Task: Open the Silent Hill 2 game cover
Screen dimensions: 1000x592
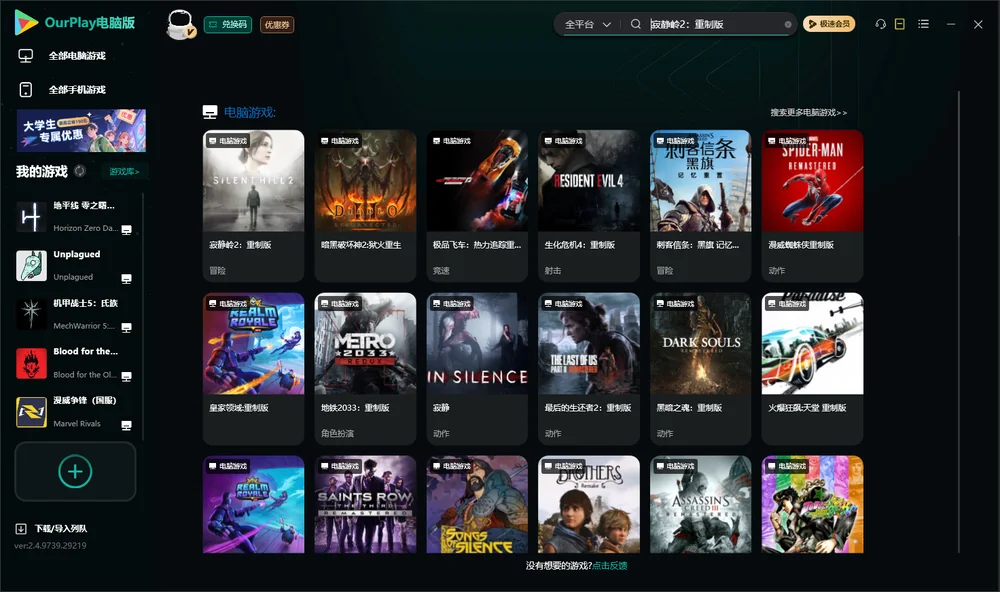Action: coord(254,181)
